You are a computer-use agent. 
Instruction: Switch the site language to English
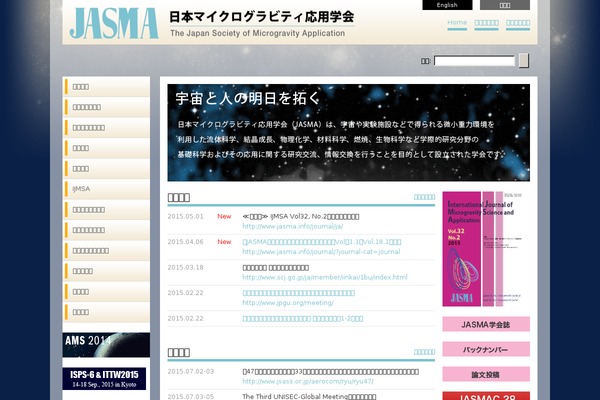(447, 5)
